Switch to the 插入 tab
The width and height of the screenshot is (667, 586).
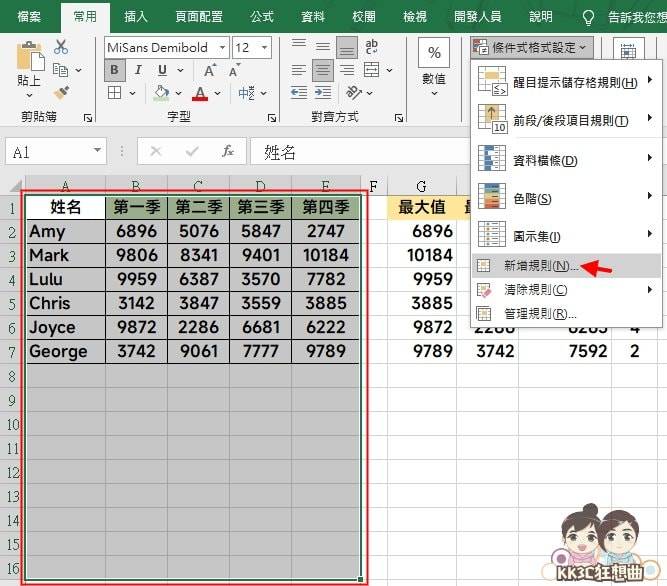pos(136,17)
